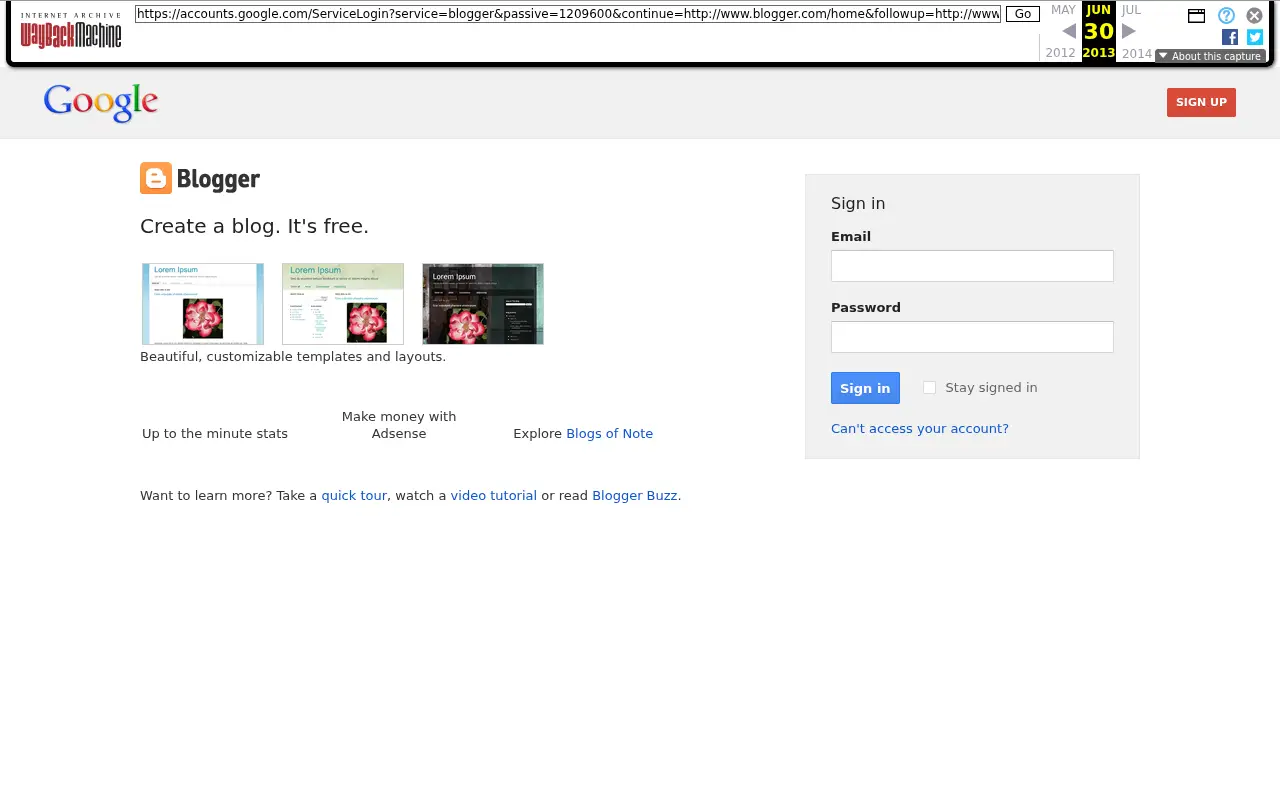Open Blogs of Note link
1280x800 pixels.
click(x=609, y=434)
